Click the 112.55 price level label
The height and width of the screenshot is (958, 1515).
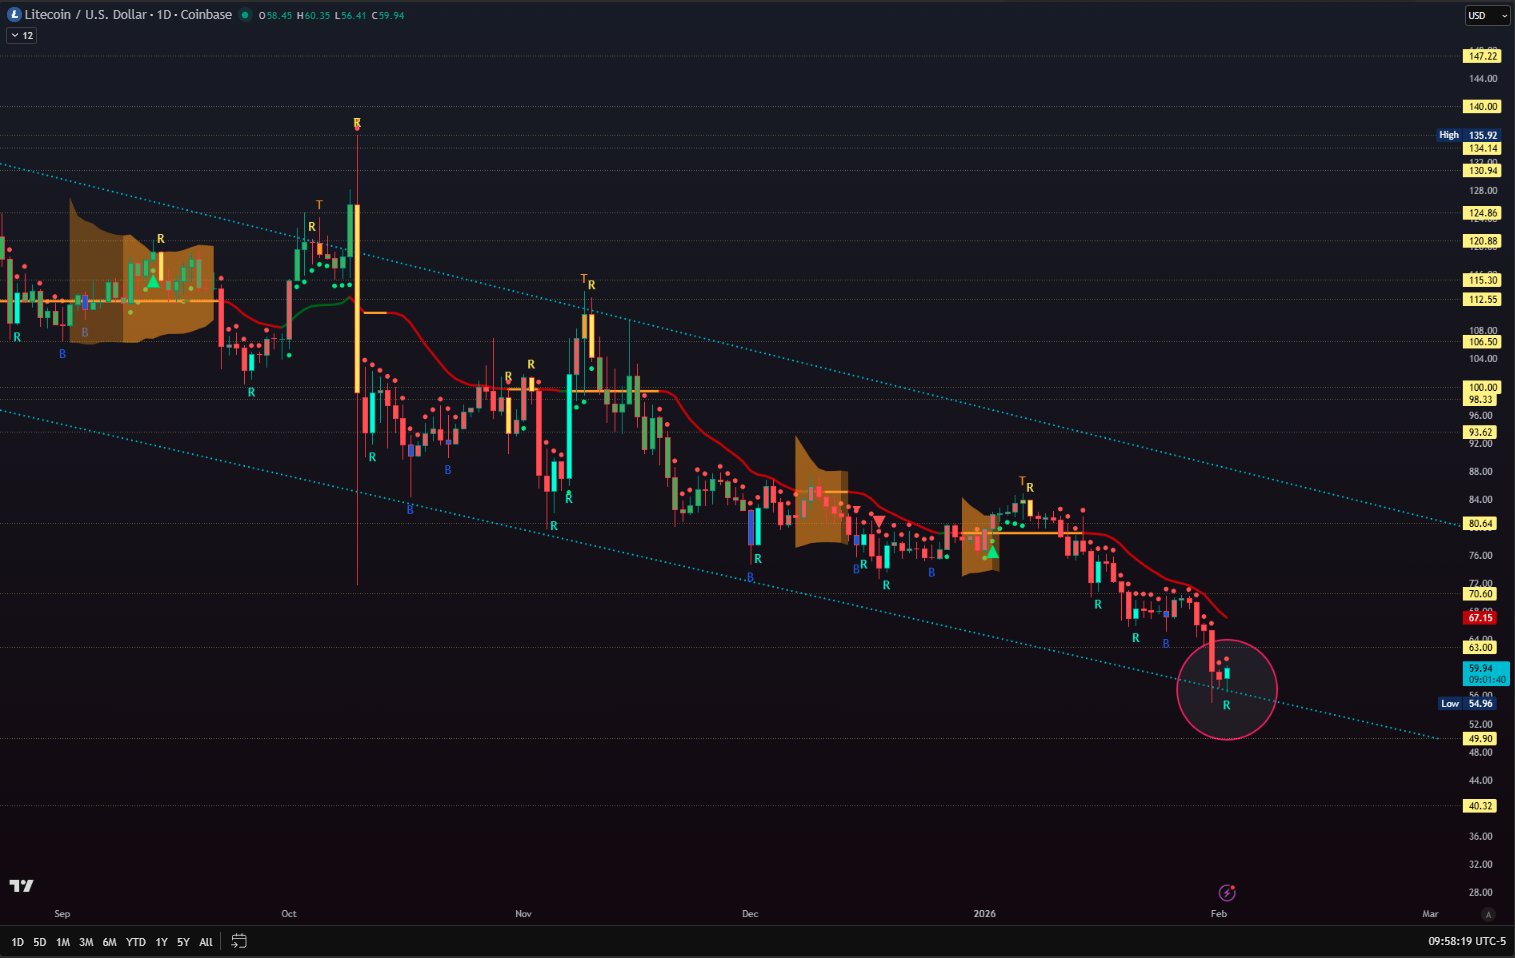pyautogui.click(x=1482, y=299)
